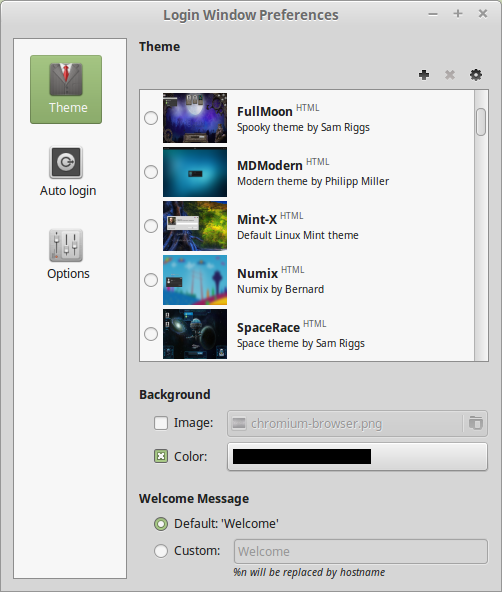Enable the Image background checkbox

coord(161,423)
